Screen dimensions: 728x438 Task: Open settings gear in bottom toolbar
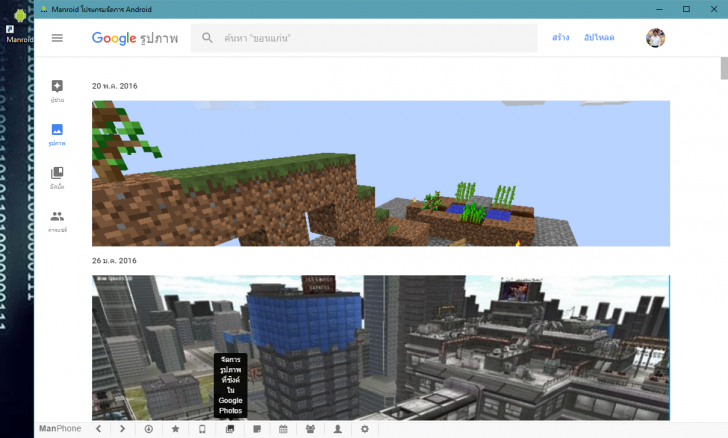coord(365,429)
